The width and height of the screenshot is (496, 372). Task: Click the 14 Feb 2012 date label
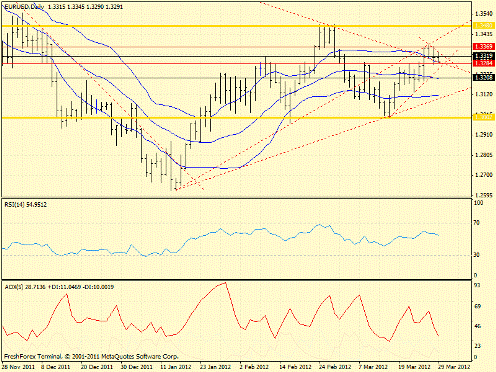(291, 367)
